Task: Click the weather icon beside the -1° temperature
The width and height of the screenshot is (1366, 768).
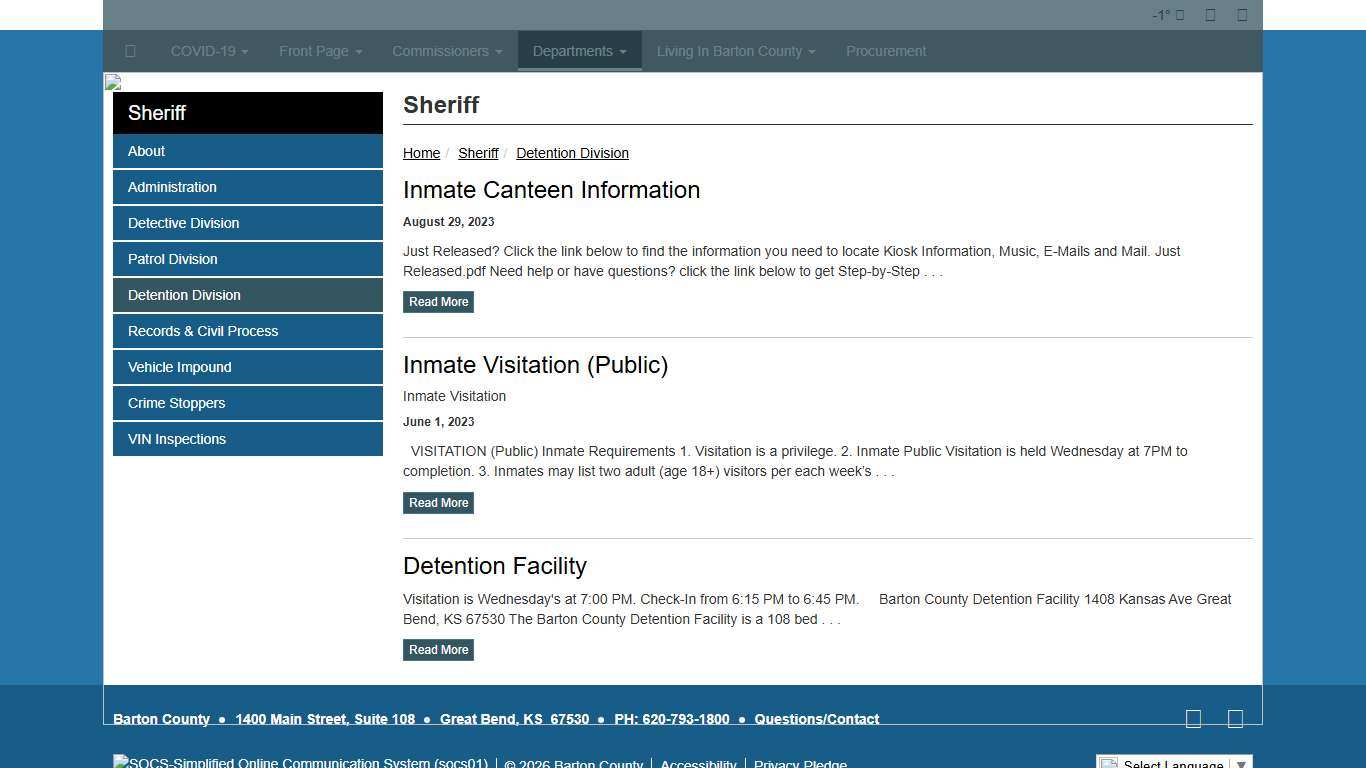Action: coord(1180,15)
